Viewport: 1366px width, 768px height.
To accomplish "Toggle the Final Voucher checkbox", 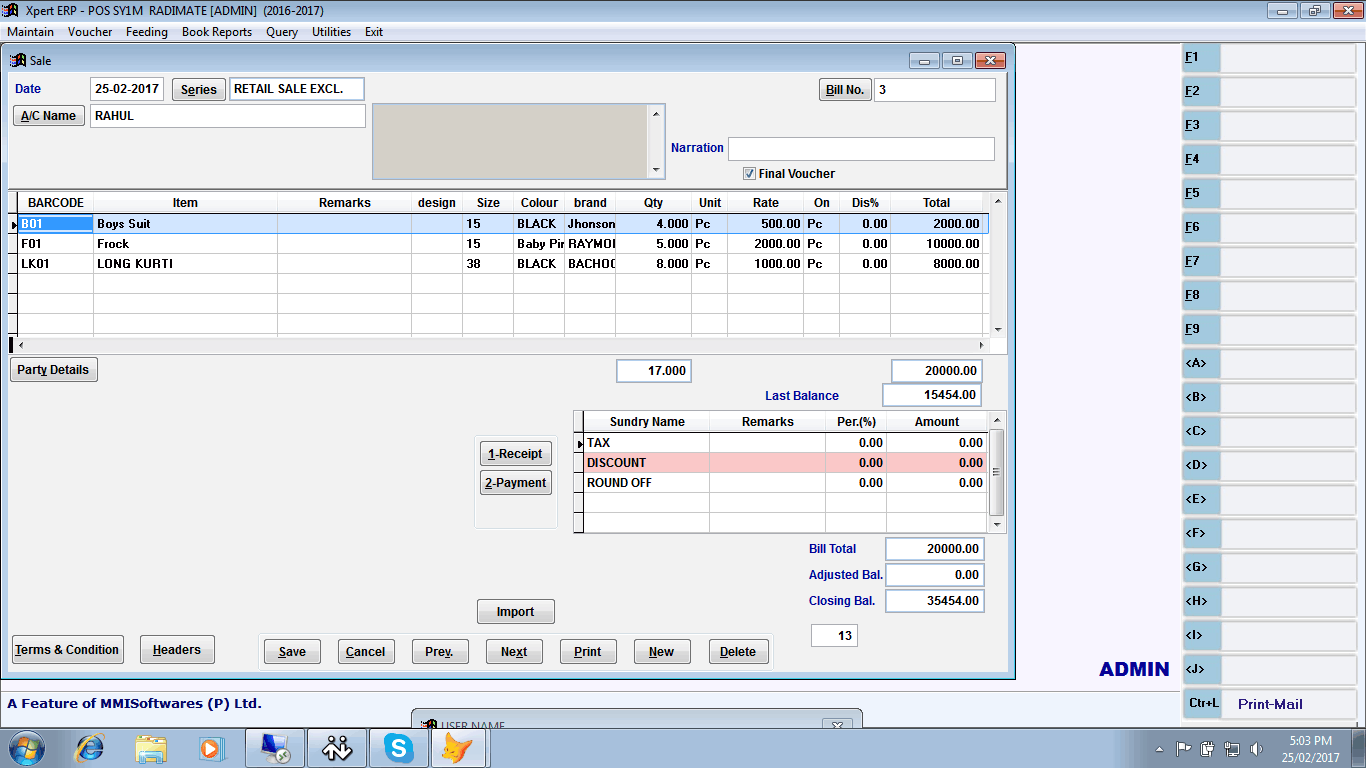I will [749, 174].
